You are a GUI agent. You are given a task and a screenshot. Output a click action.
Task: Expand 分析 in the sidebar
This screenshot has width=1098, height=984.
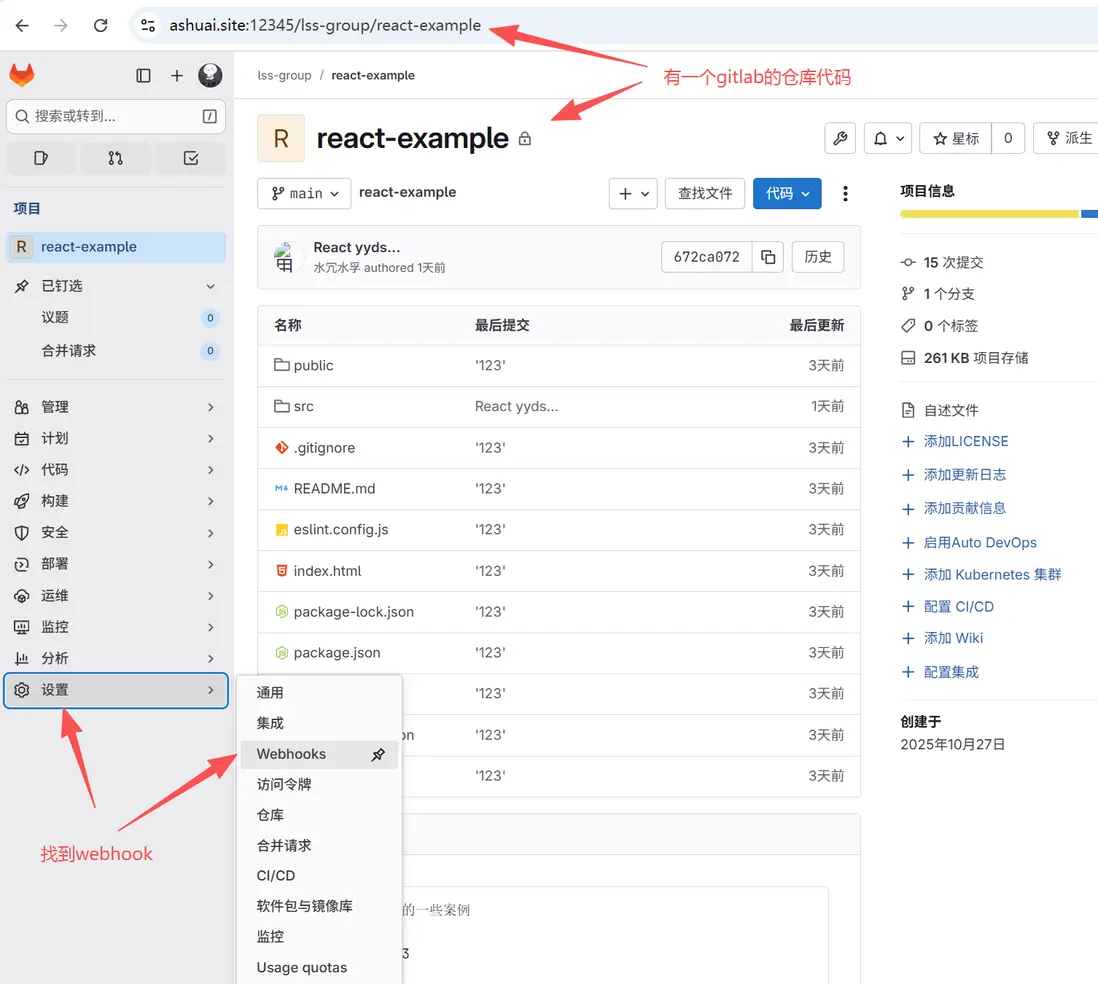[116, 658]
